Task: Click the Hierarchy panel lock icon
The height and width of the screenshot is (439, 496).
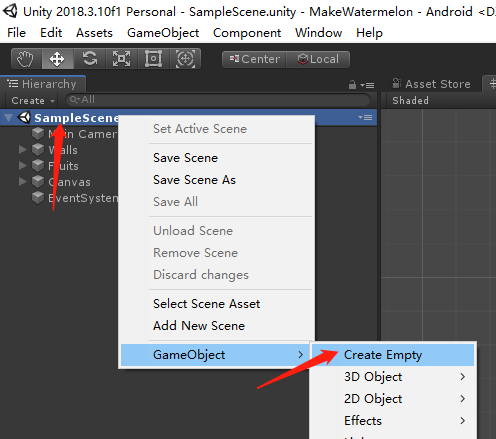Action: (x=352, y=85)
